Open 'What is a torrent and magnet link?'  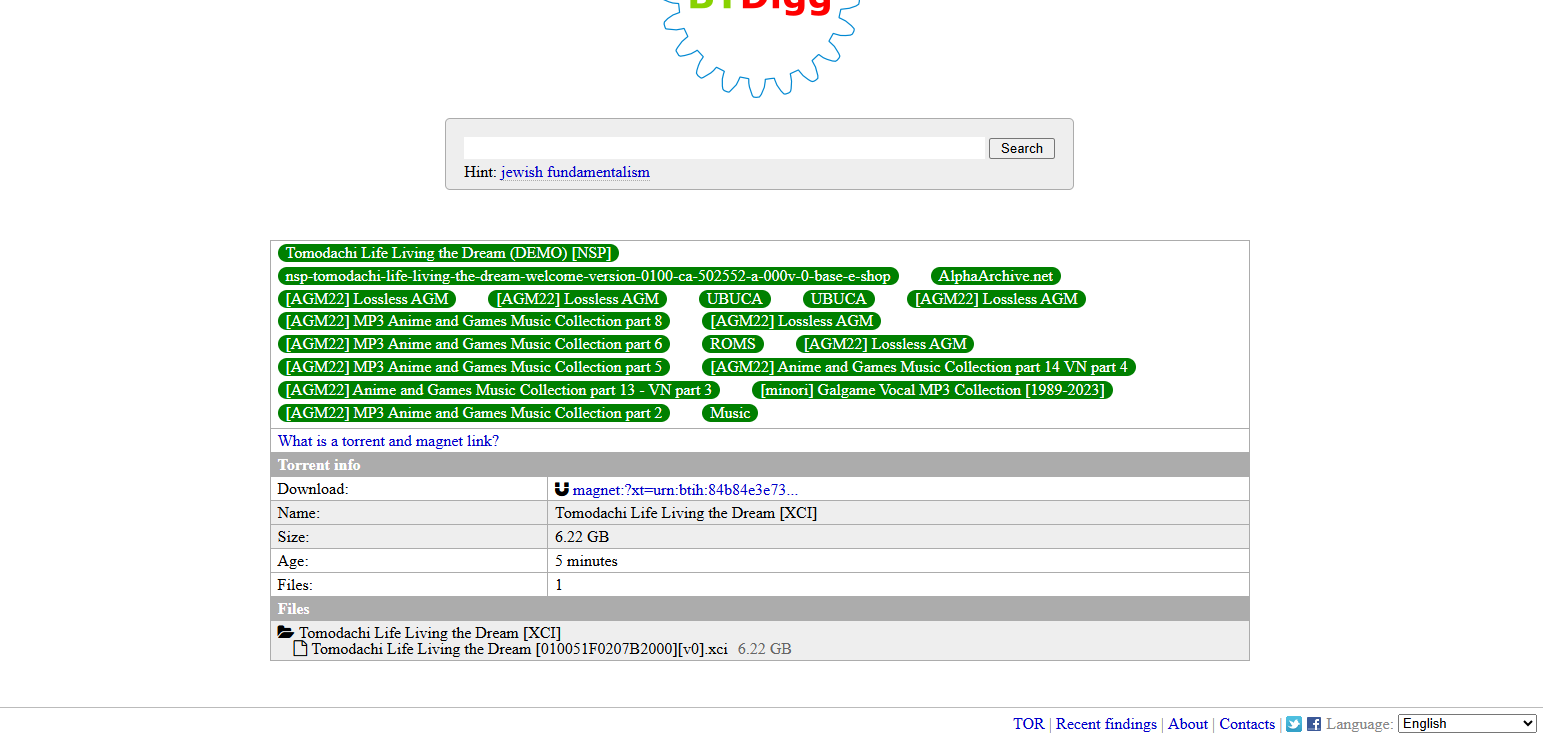click(388, 441)
